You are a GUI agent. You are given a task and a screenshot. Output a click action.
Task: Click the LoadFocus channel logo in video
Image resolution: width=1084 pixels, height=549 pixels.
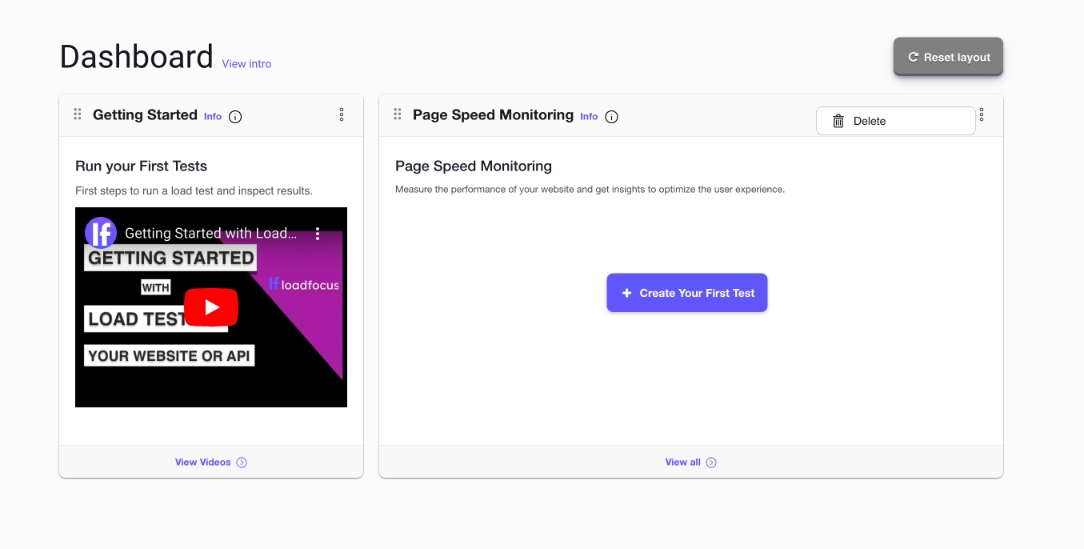point(101,233)
